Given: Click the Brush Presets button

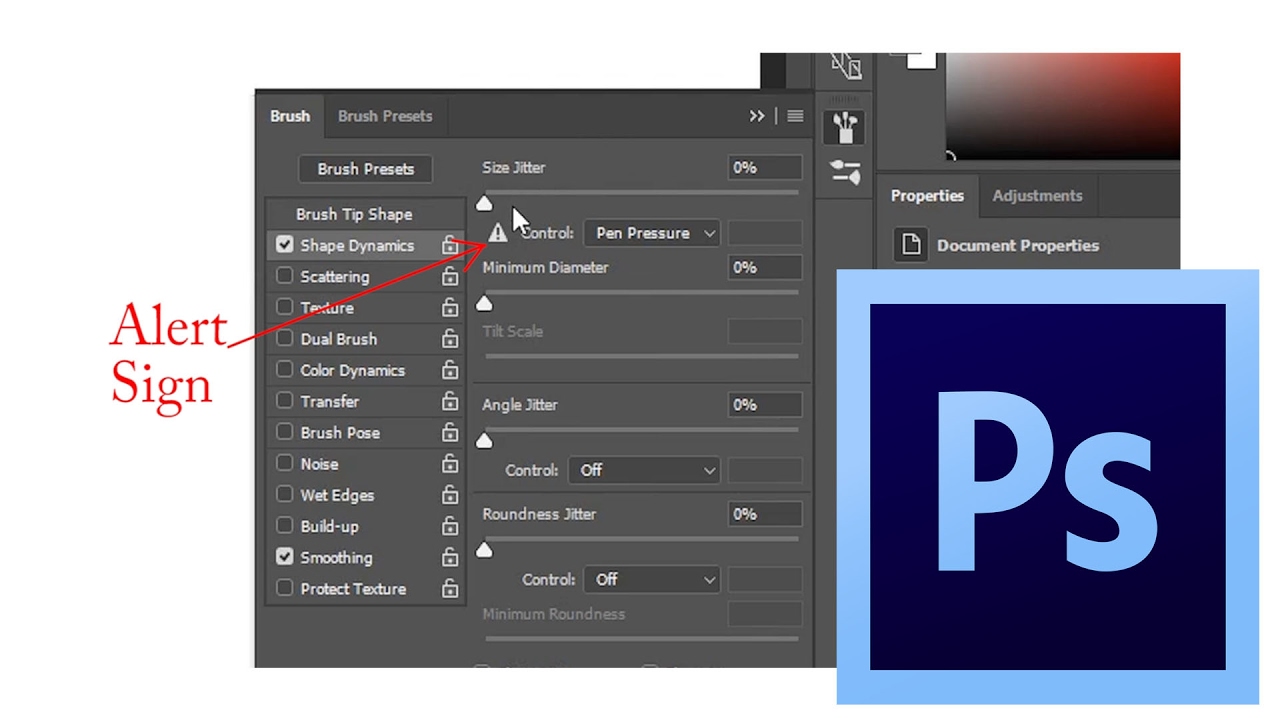Looking at the screenshot, I should click(x=365, y=169).
